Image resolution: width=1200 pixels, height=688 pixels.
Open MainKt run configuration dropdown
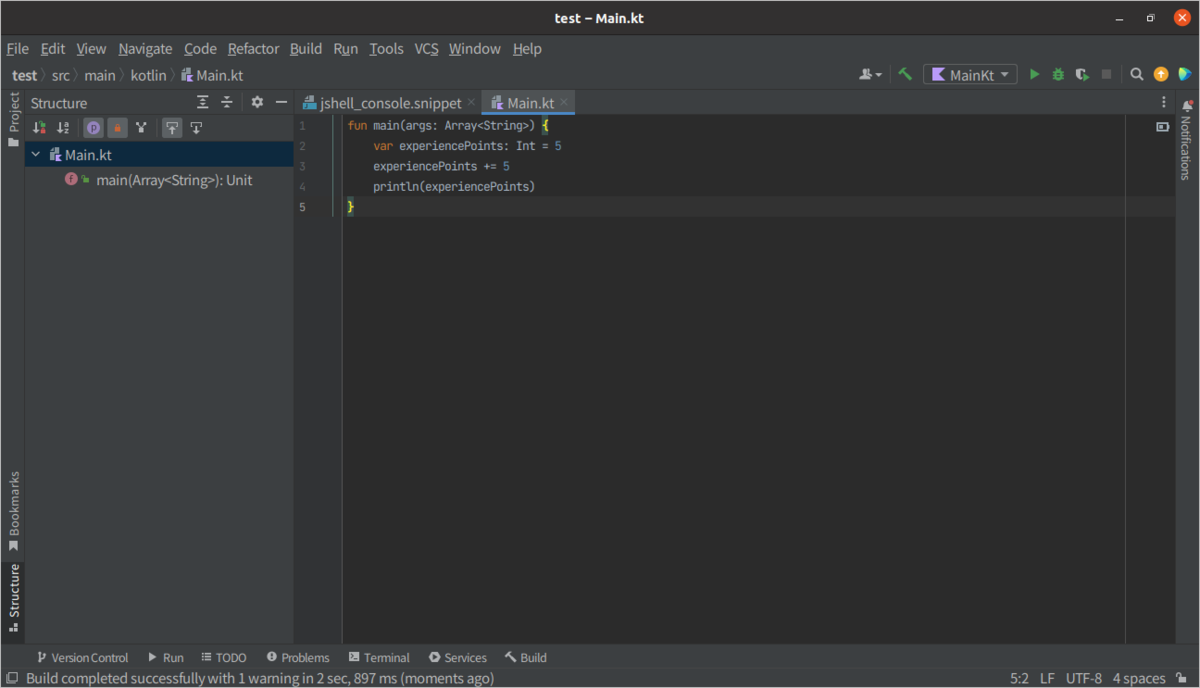pos(970,74)
